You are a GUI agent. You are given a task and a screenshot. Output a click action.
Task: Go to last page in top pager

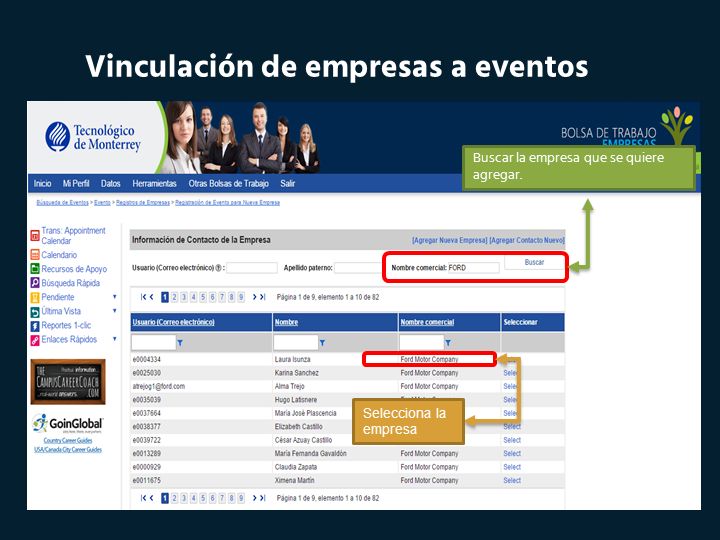[263, 297]
